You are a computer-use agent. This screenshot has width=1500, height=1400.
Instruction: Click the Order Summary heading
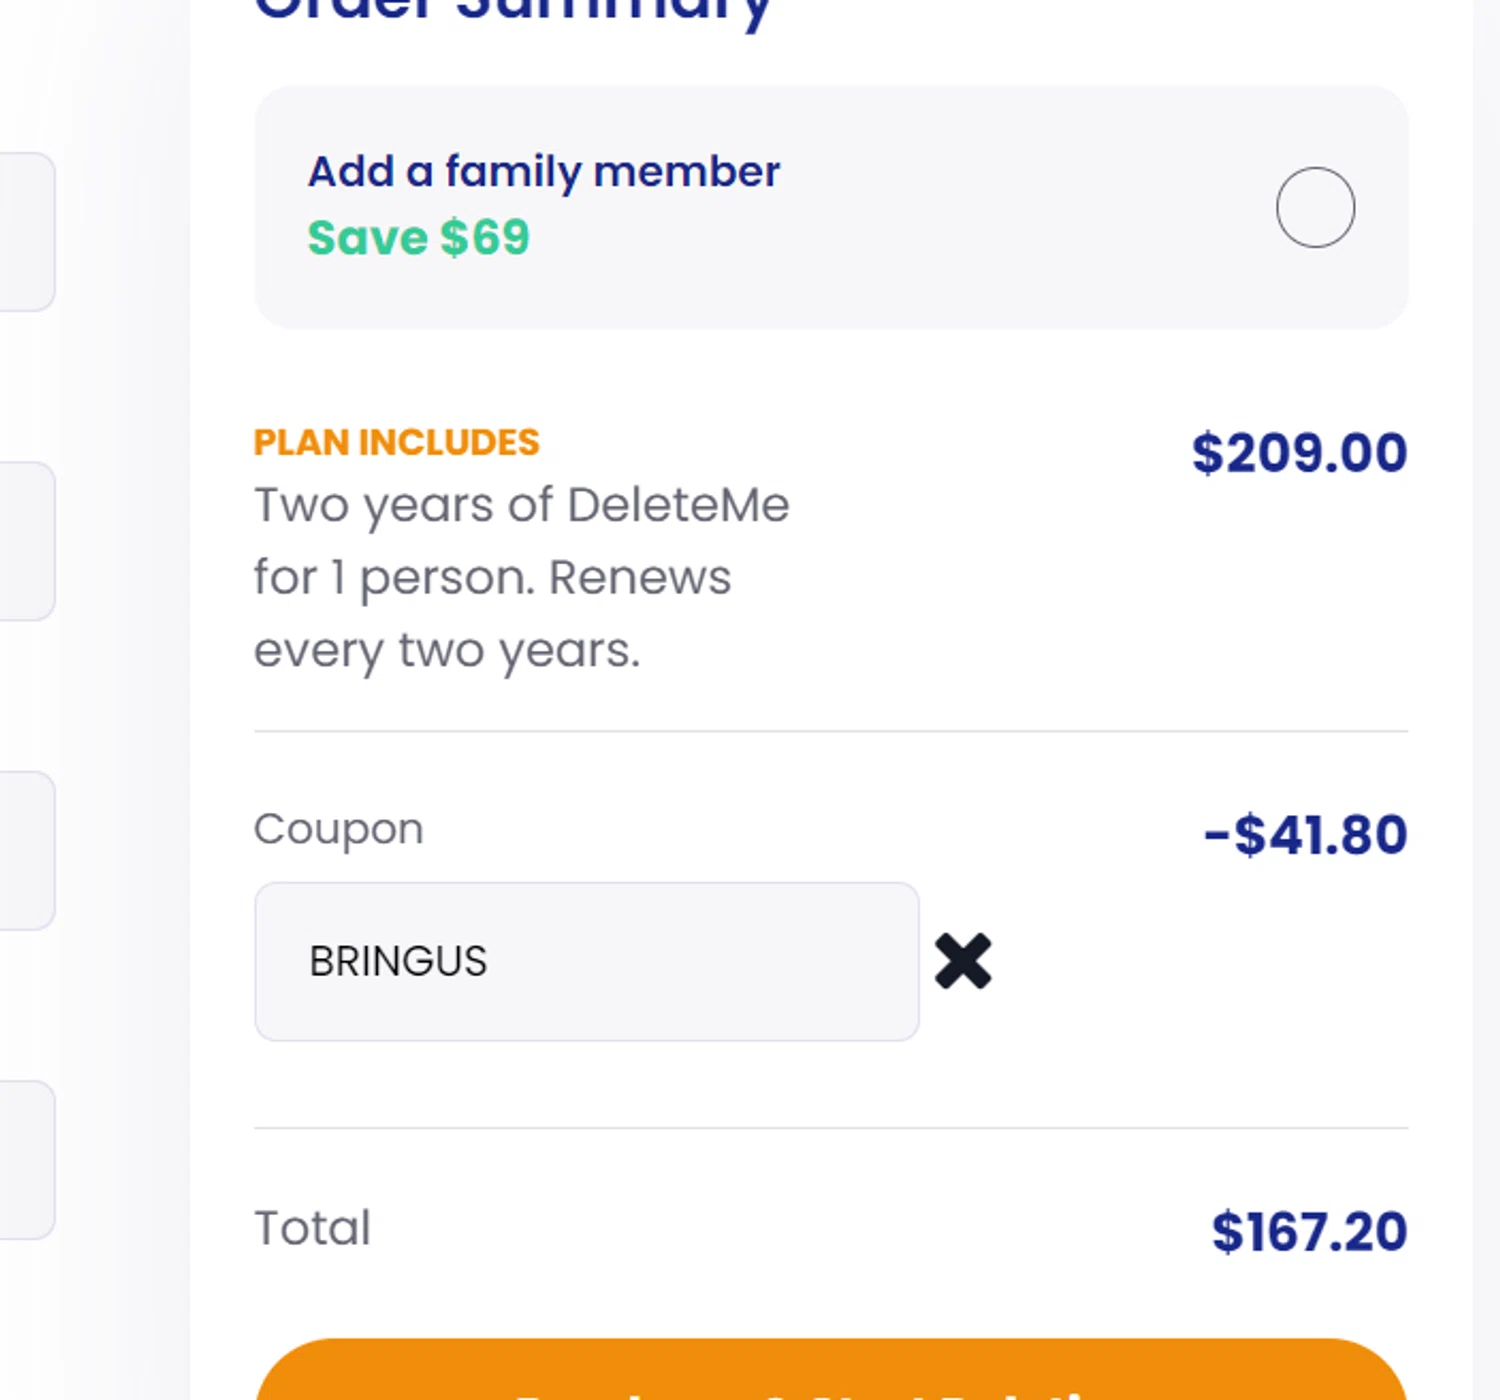[513, 10]
